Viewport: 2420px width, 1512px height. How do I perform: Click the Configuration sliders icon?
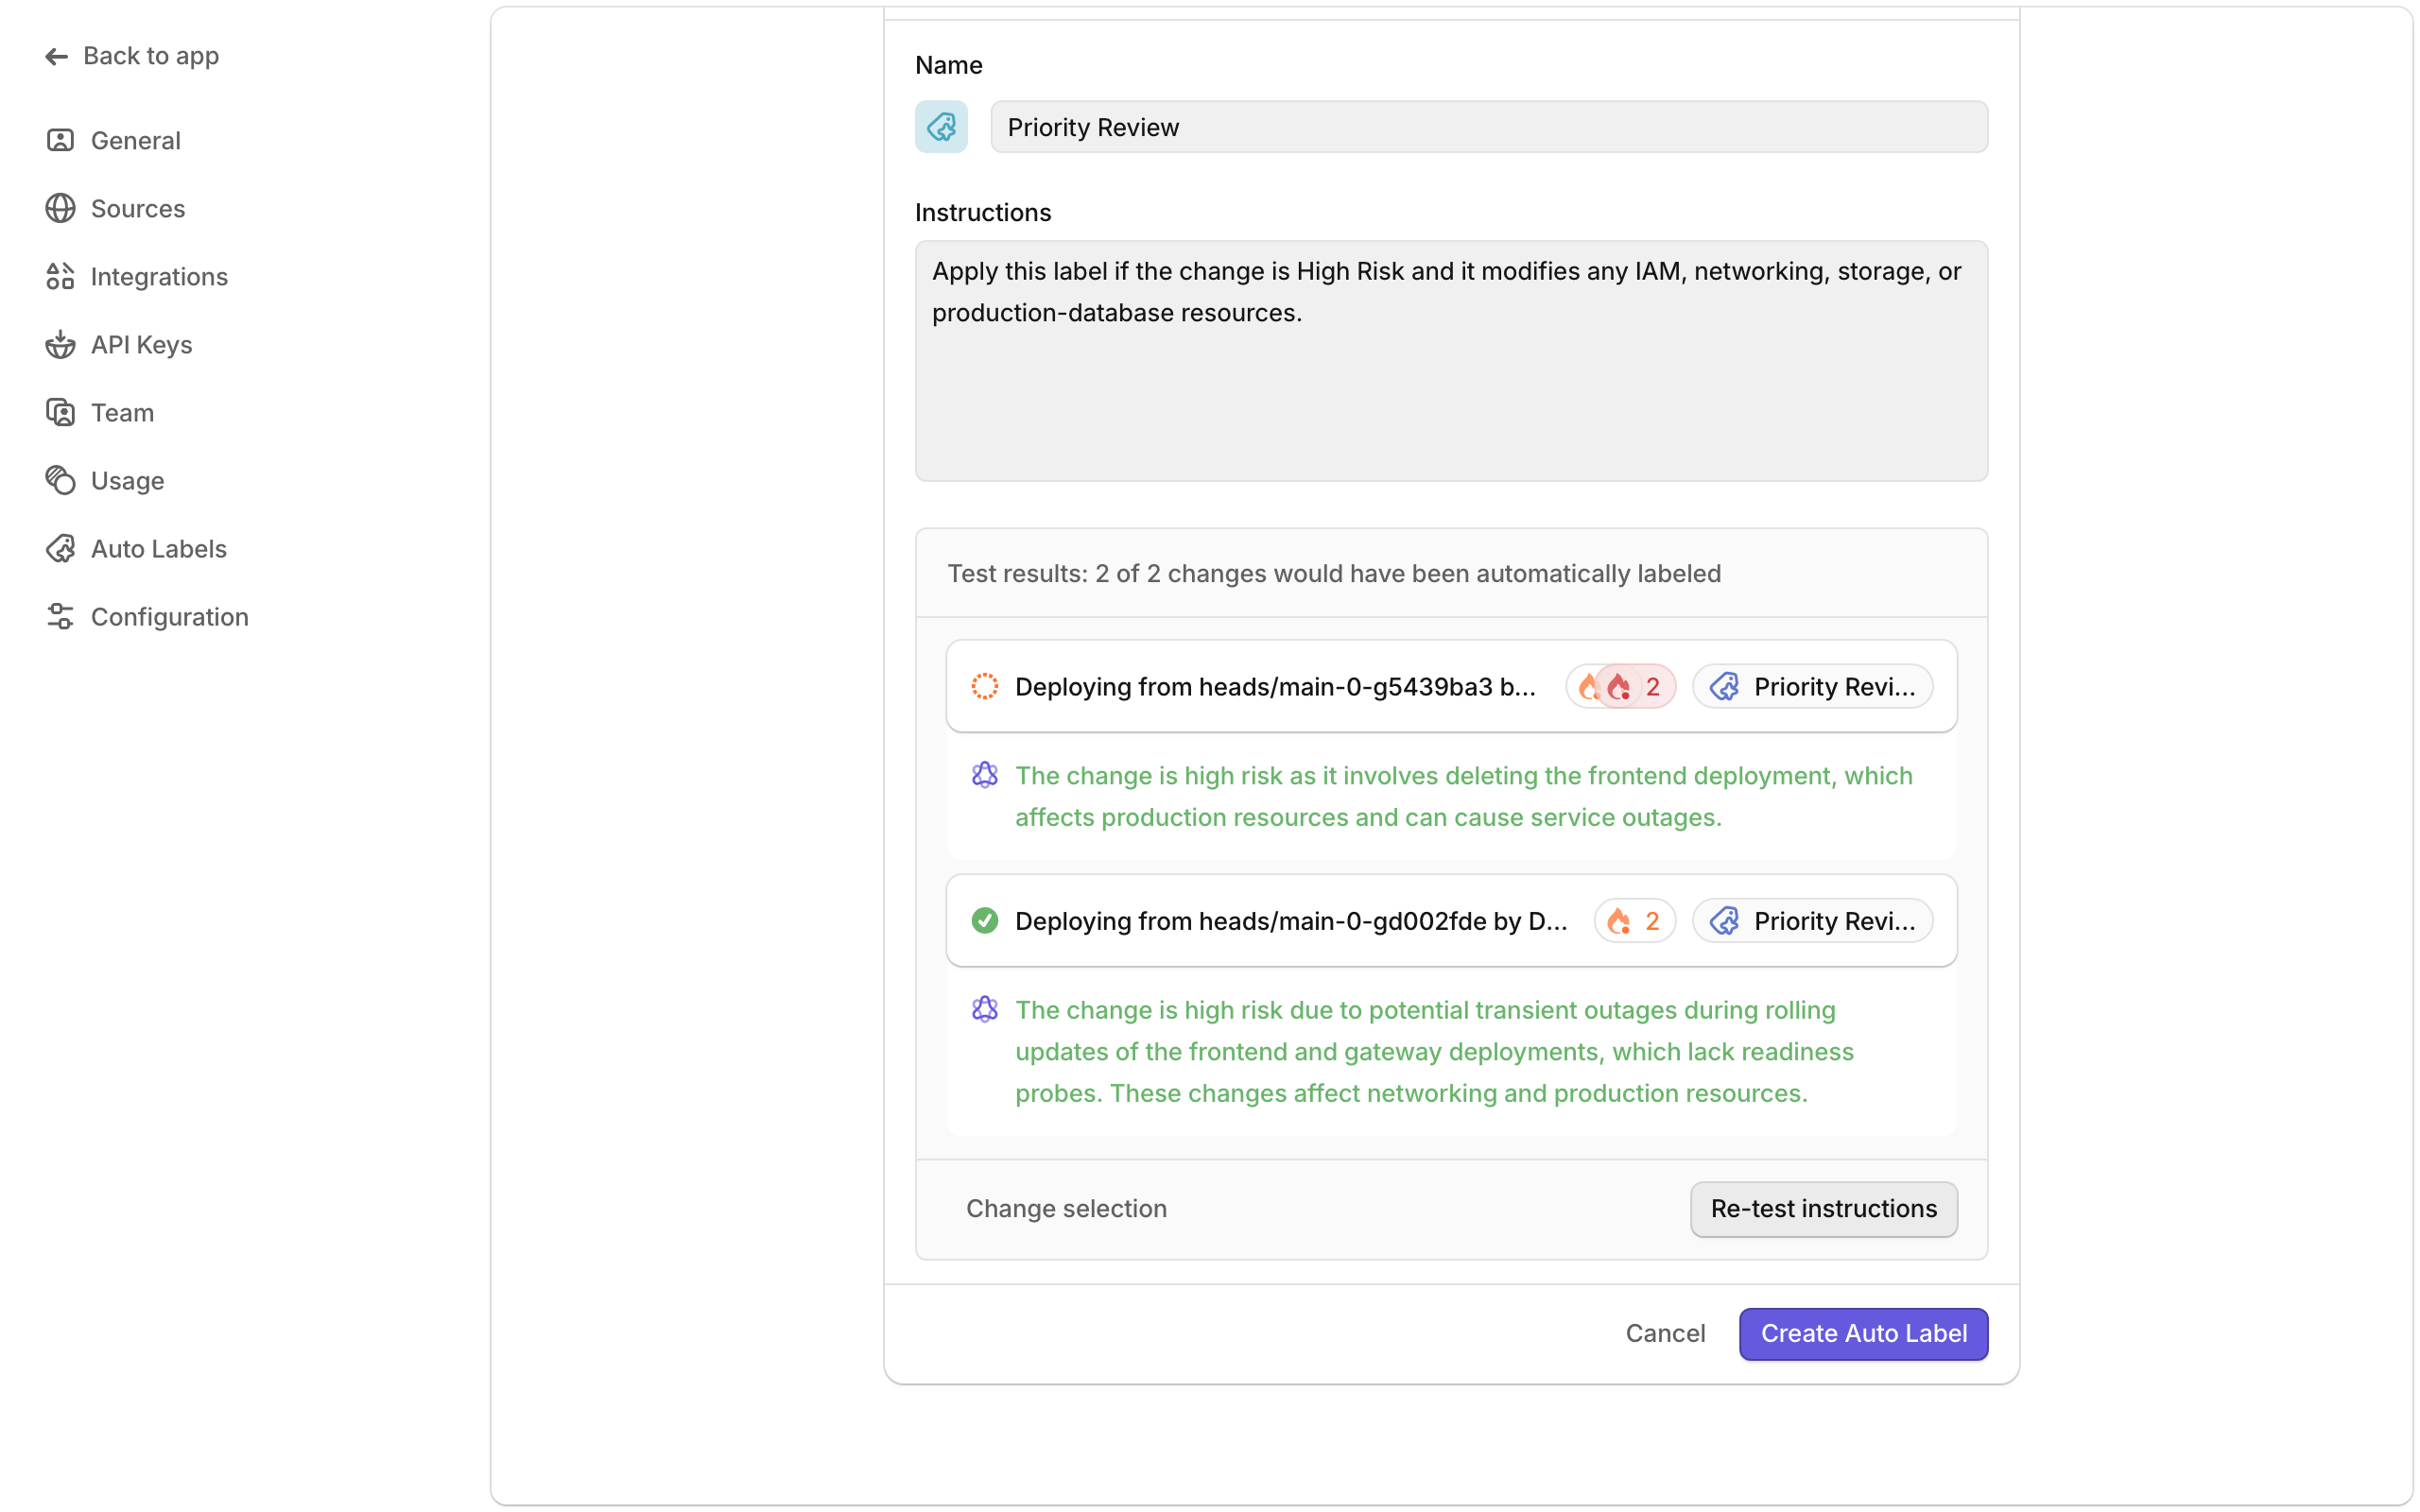tap(60, 616)
